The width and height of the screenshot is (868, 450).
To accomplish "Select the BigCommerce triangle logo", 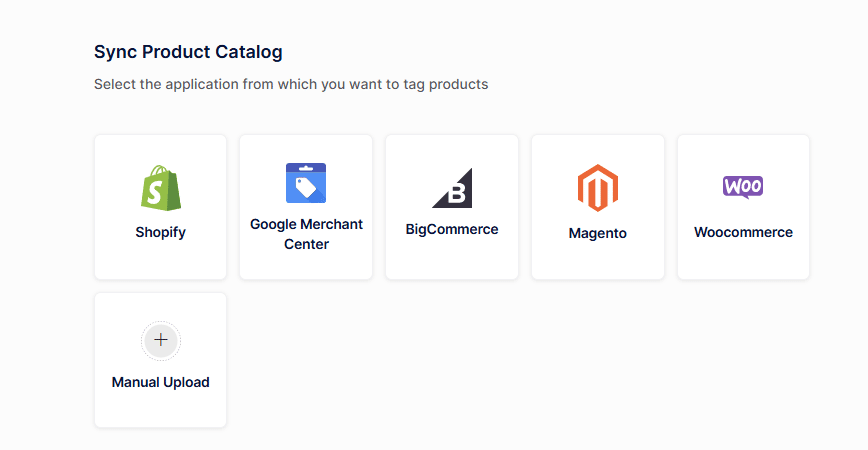I will 452,187.
